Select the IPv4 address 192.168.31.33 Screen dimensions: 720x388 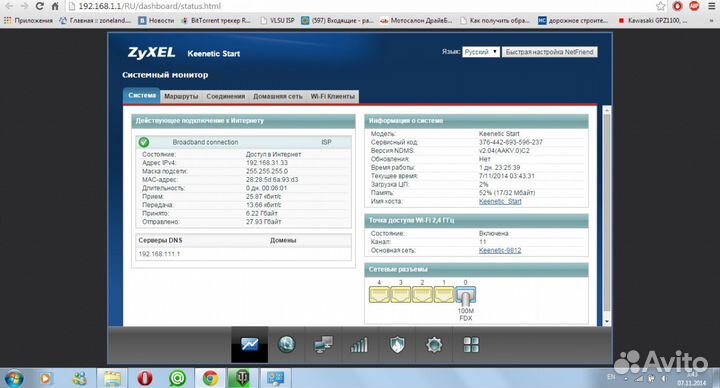pyautogui.click(x=267, y=163)
